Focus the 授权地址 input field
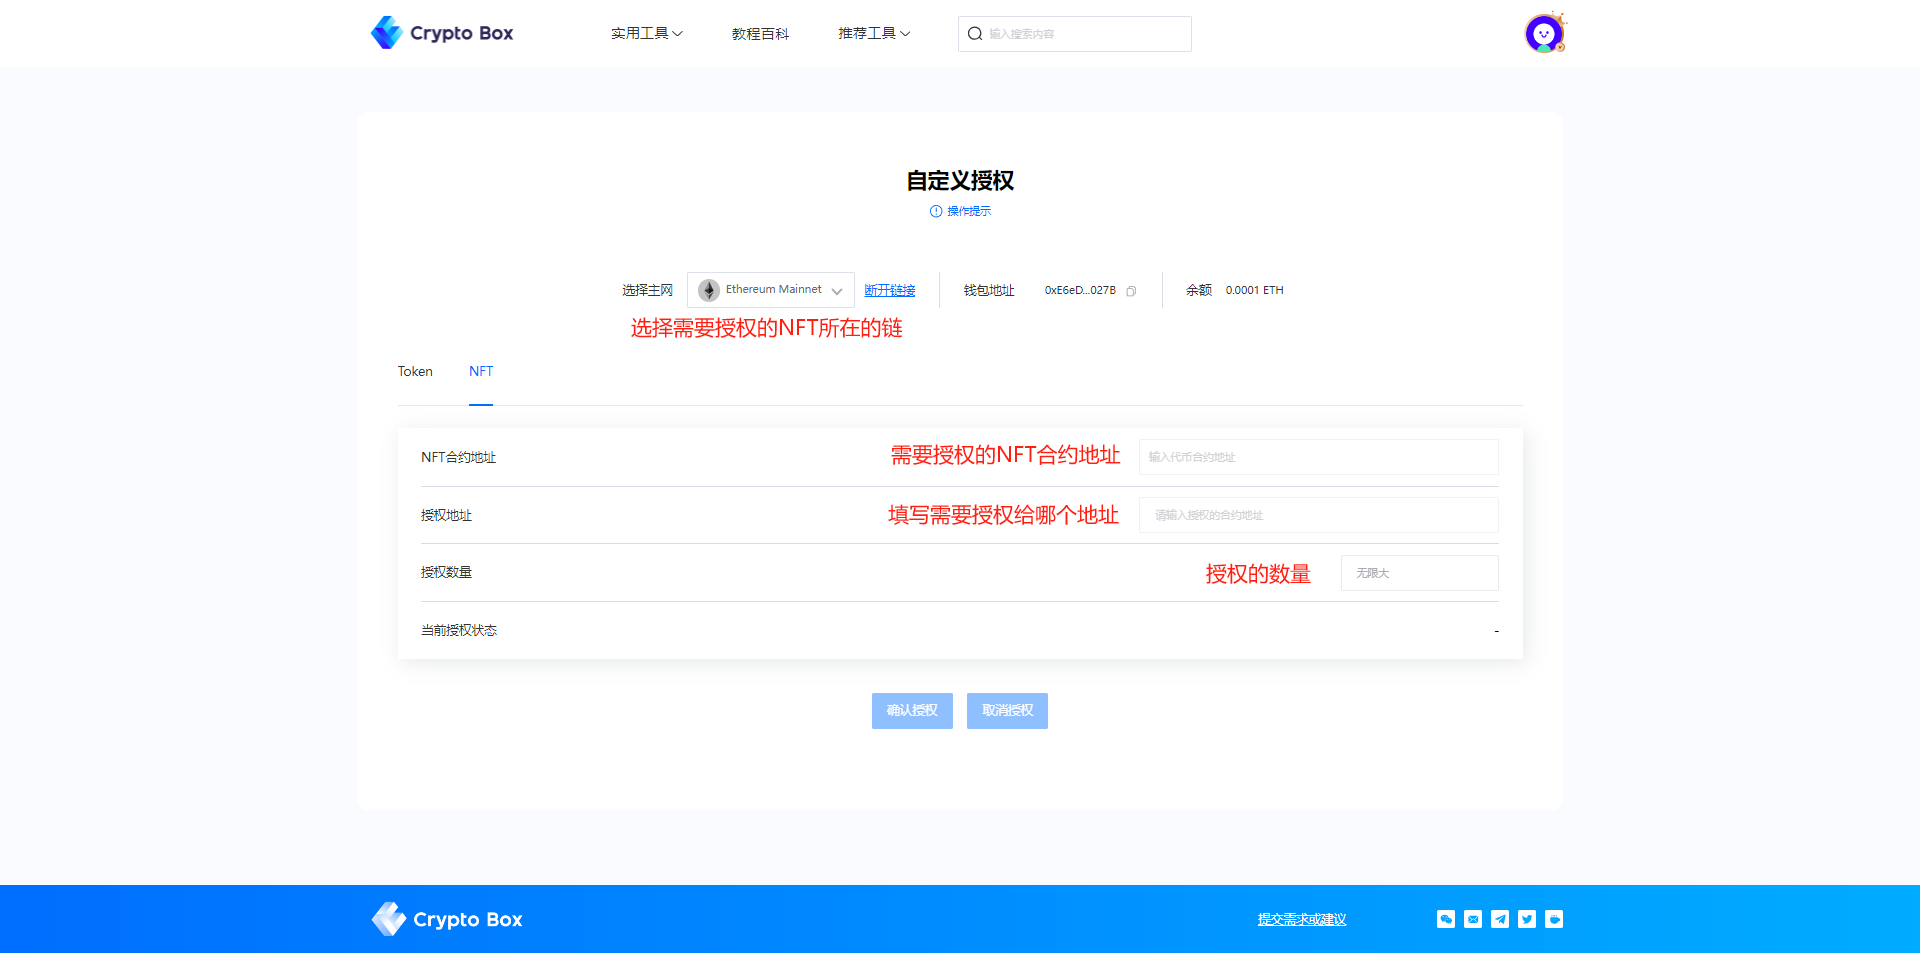Viewport: 1920px width, 953px height. 1319,515
